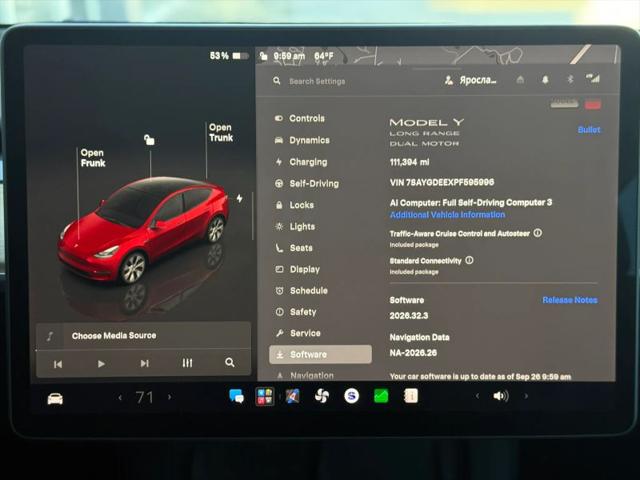Tap the speaker volume icon

coord(501,396)
